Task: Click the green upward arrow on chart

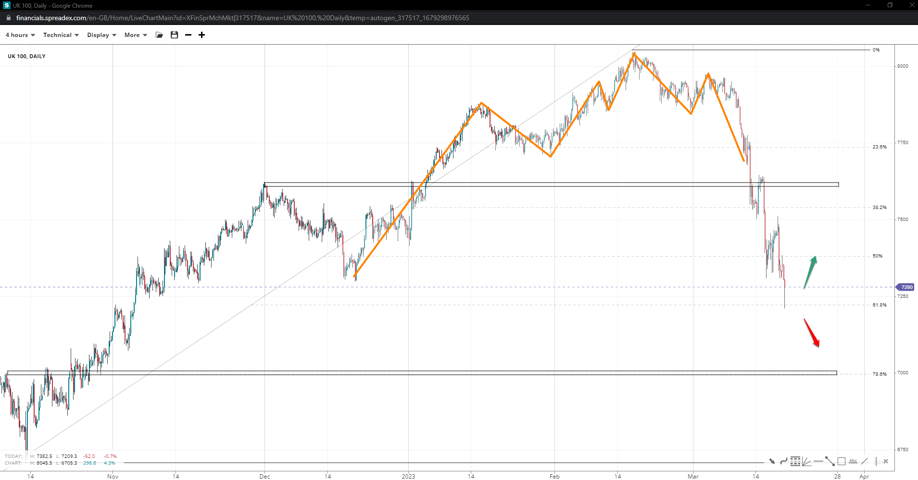Action: (x=810, y=272)
